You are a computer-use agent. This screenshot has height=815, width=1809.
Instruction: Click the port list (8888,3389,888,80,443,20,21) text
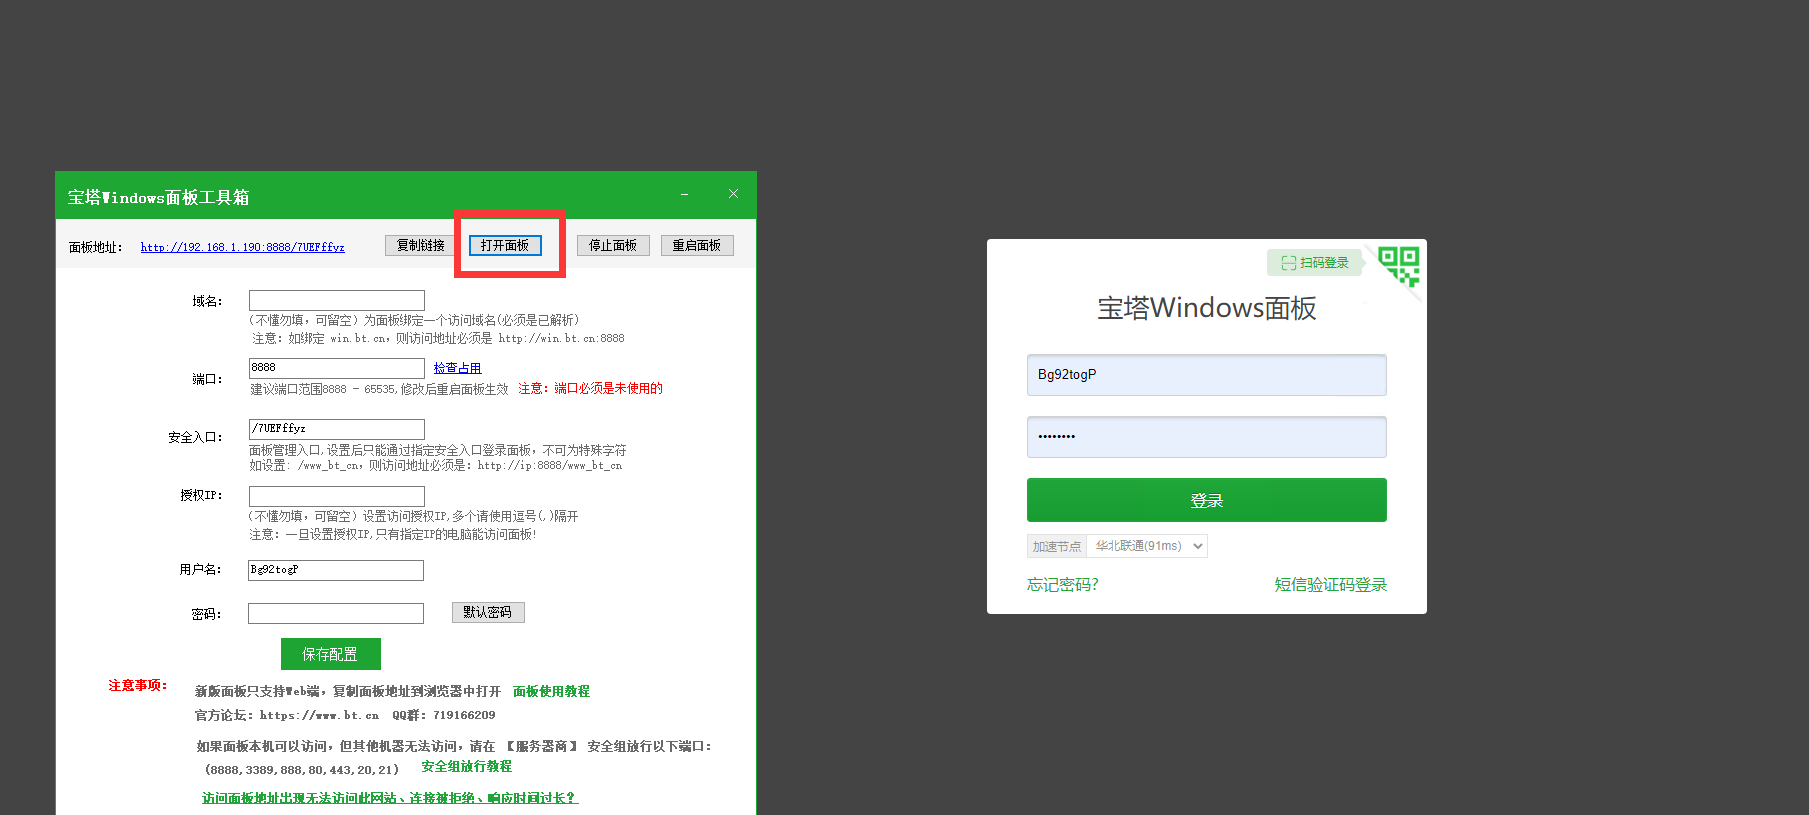[302, 769]
